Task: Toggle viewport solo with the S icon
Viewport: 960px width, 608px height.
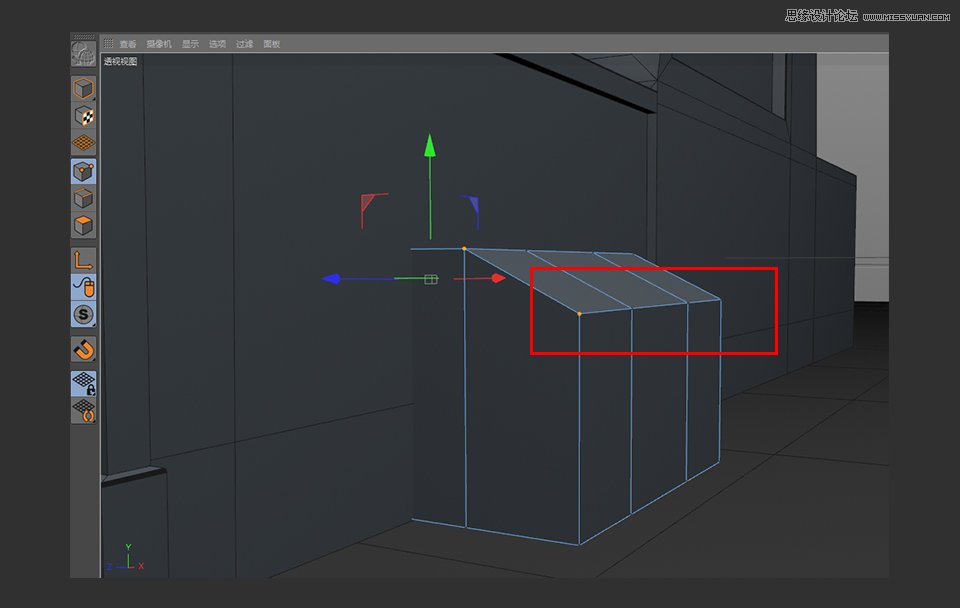Action: coord(83,315)
